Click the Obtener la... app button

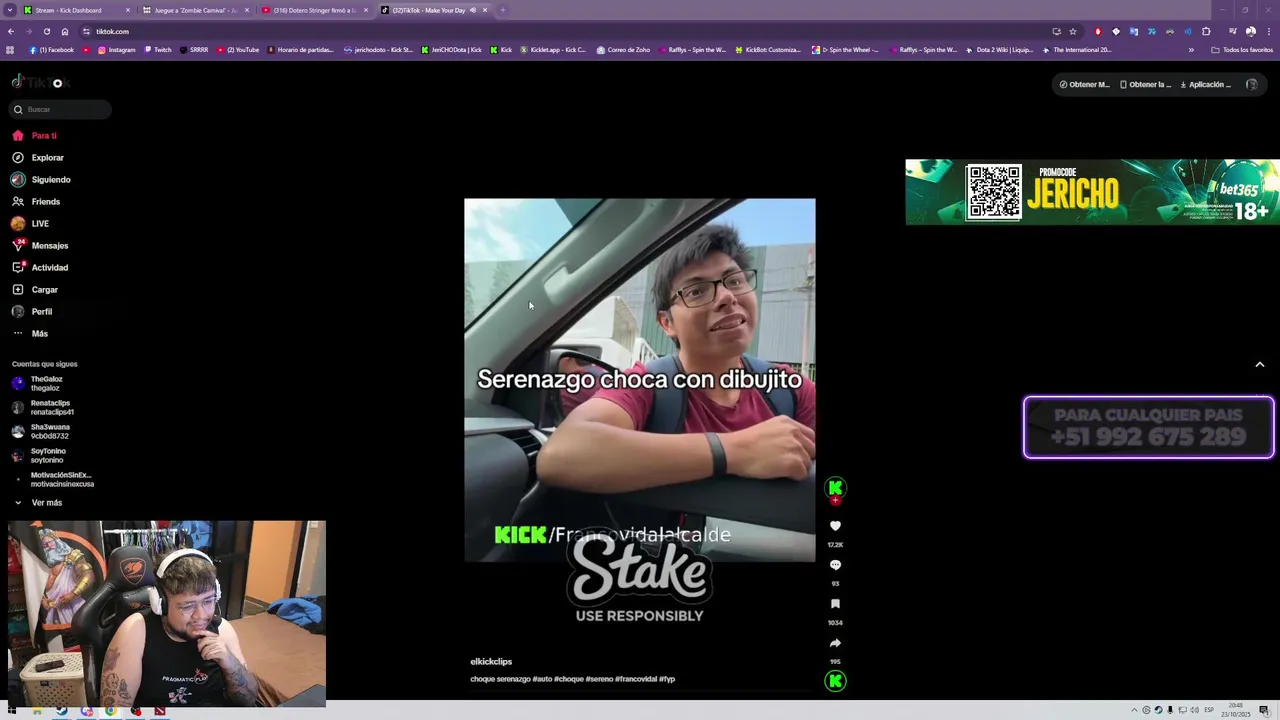tap(1146, 84)
